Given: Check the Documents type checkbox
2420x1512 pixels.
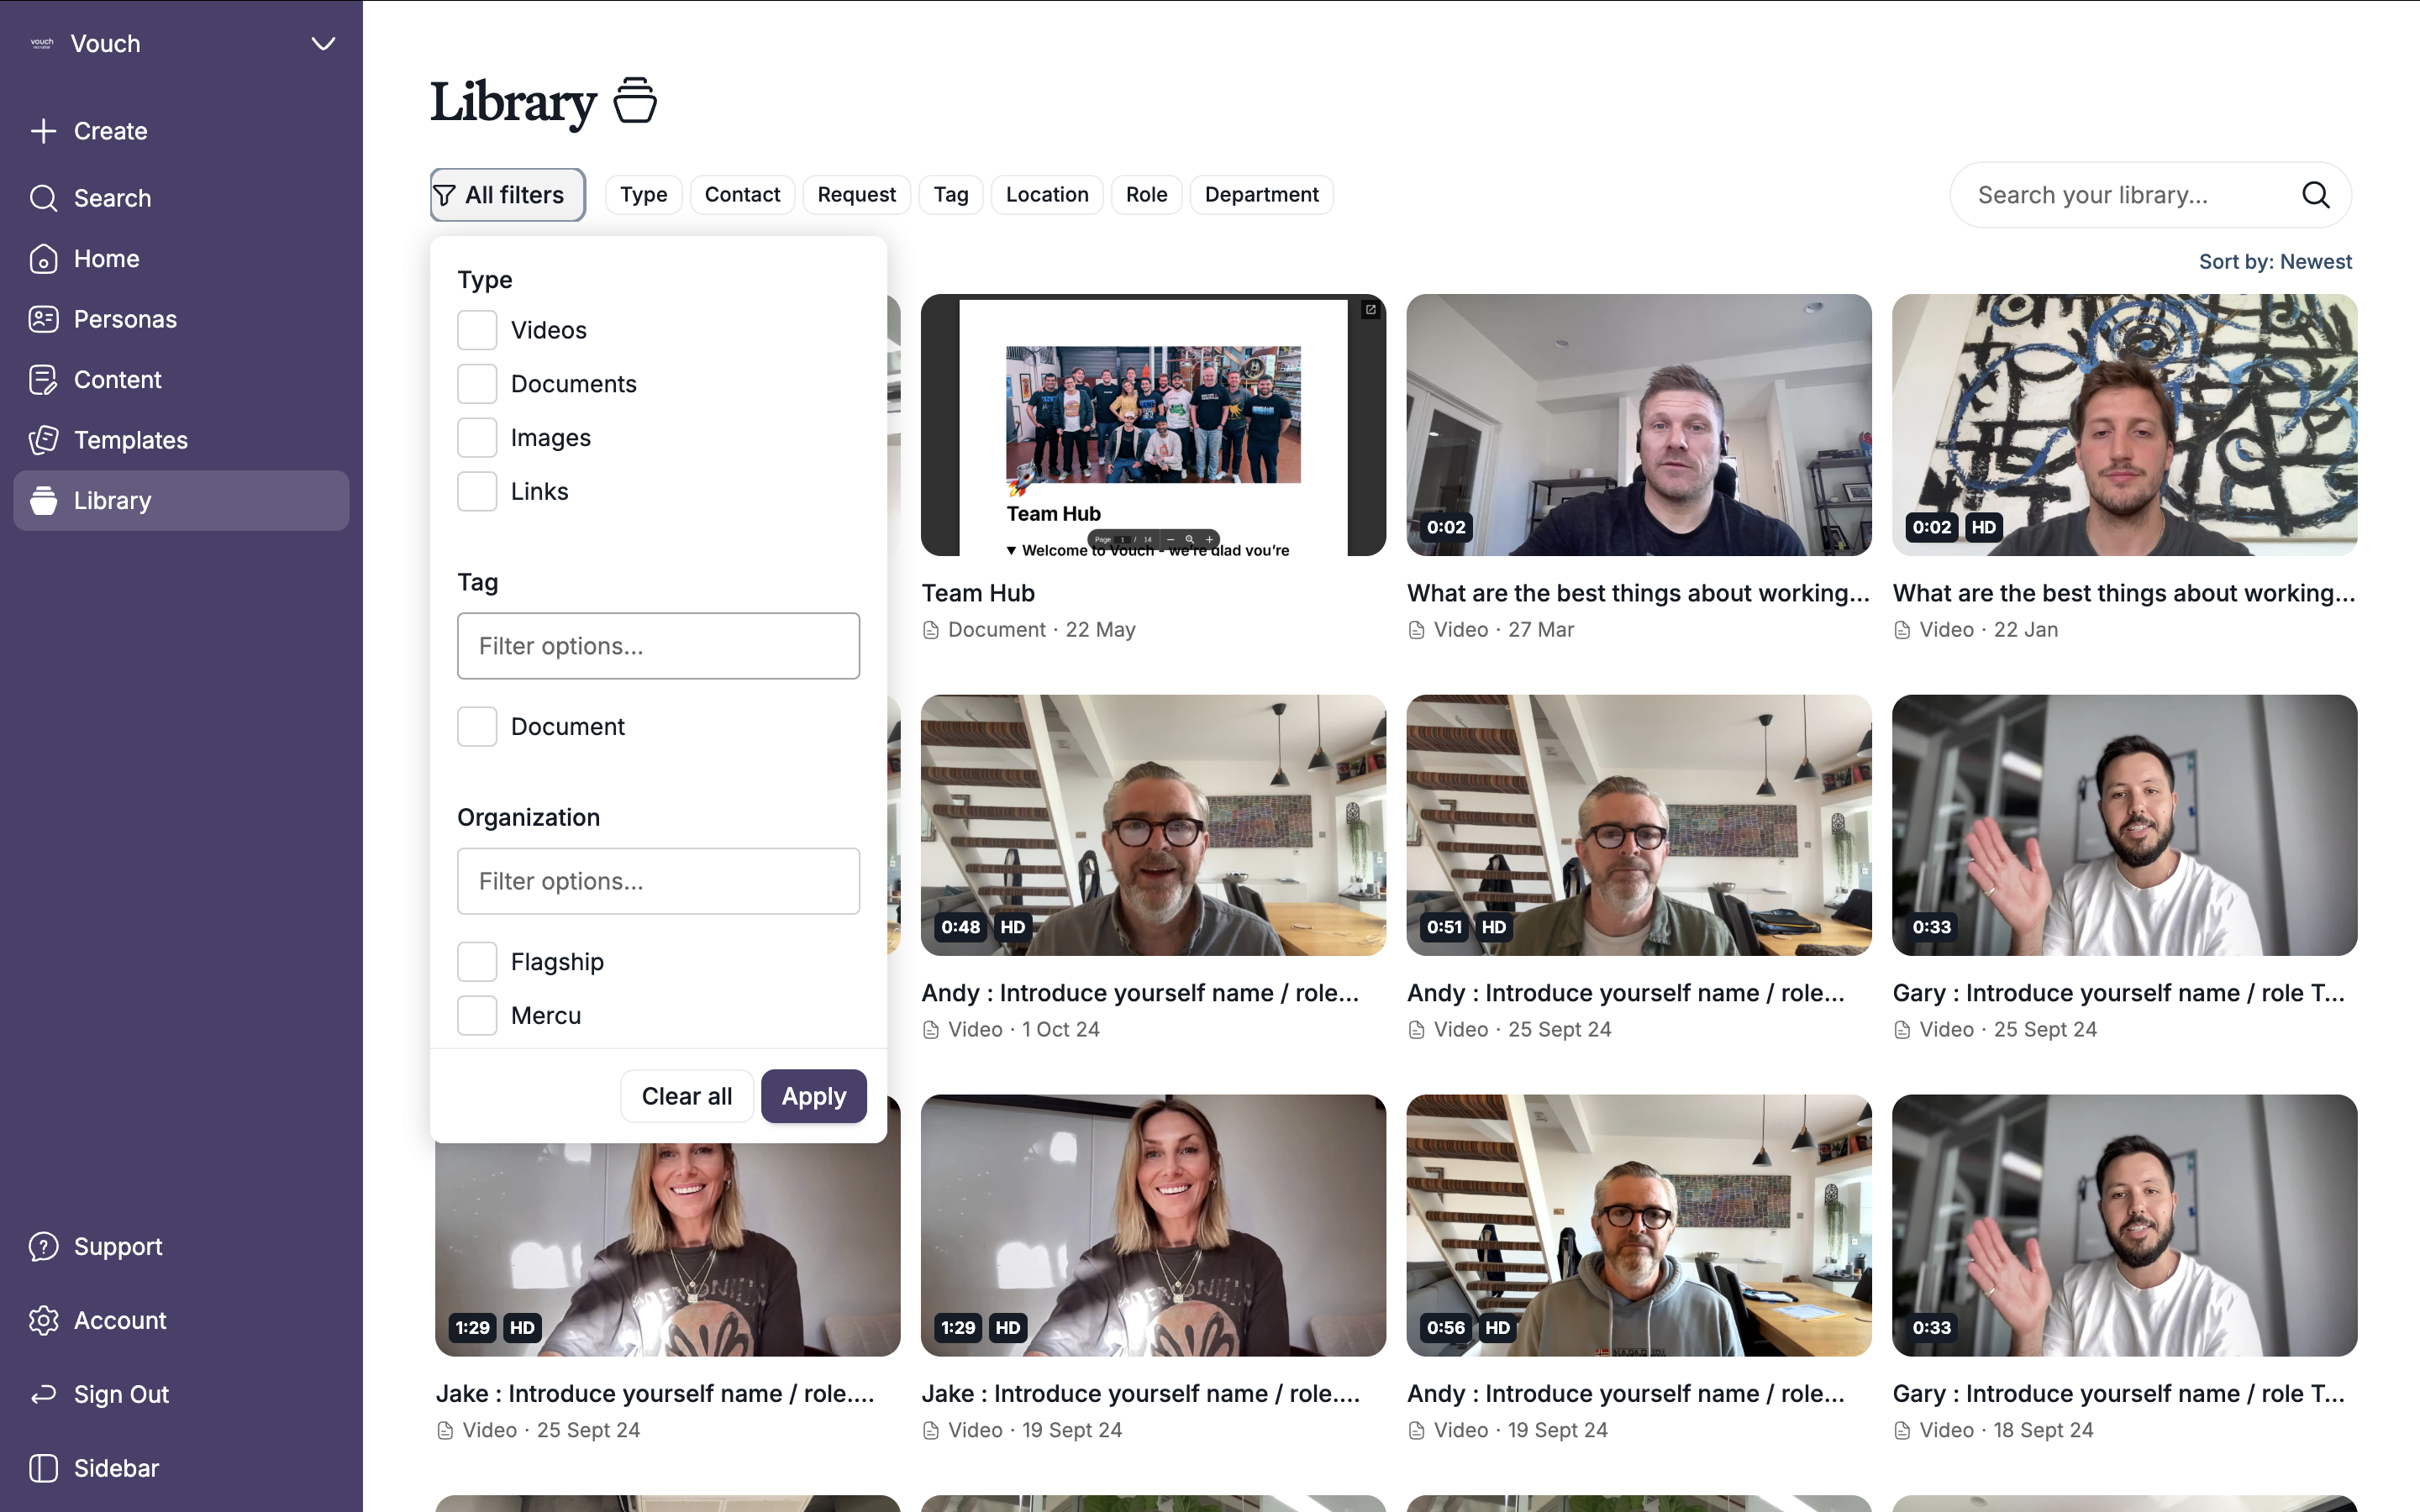Looking at the screenshot, I should [x=477, y=384].
